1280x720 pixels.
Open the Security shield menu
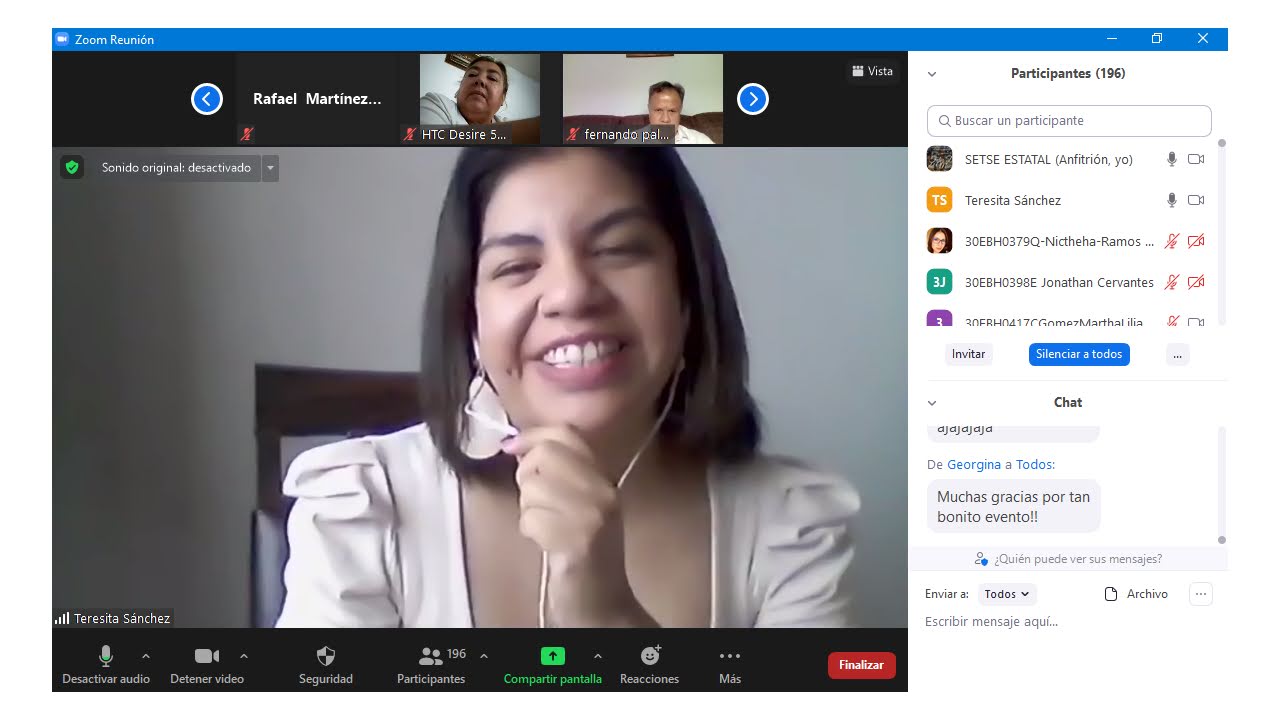point(326,656)
